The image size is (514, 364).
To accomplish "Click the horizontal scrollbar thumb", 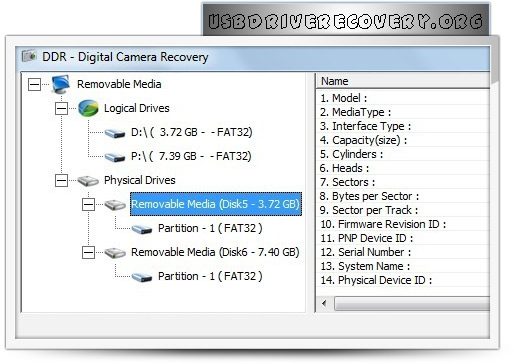I will pos(412,304).
